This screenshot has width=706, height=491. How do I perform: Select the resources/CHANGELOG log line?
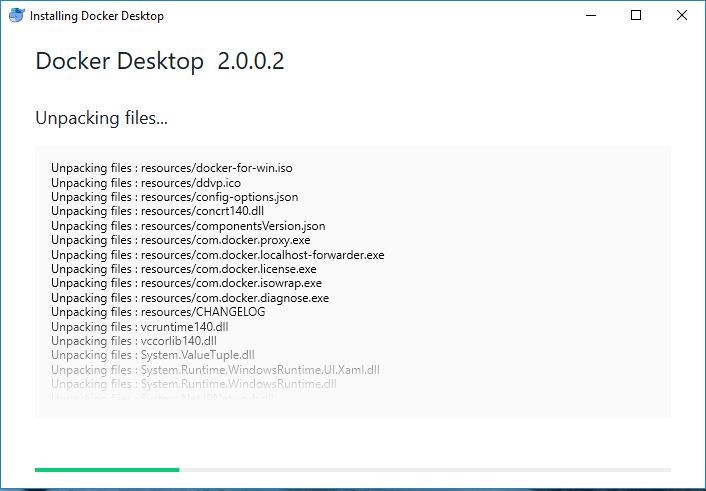pos(158,312)
